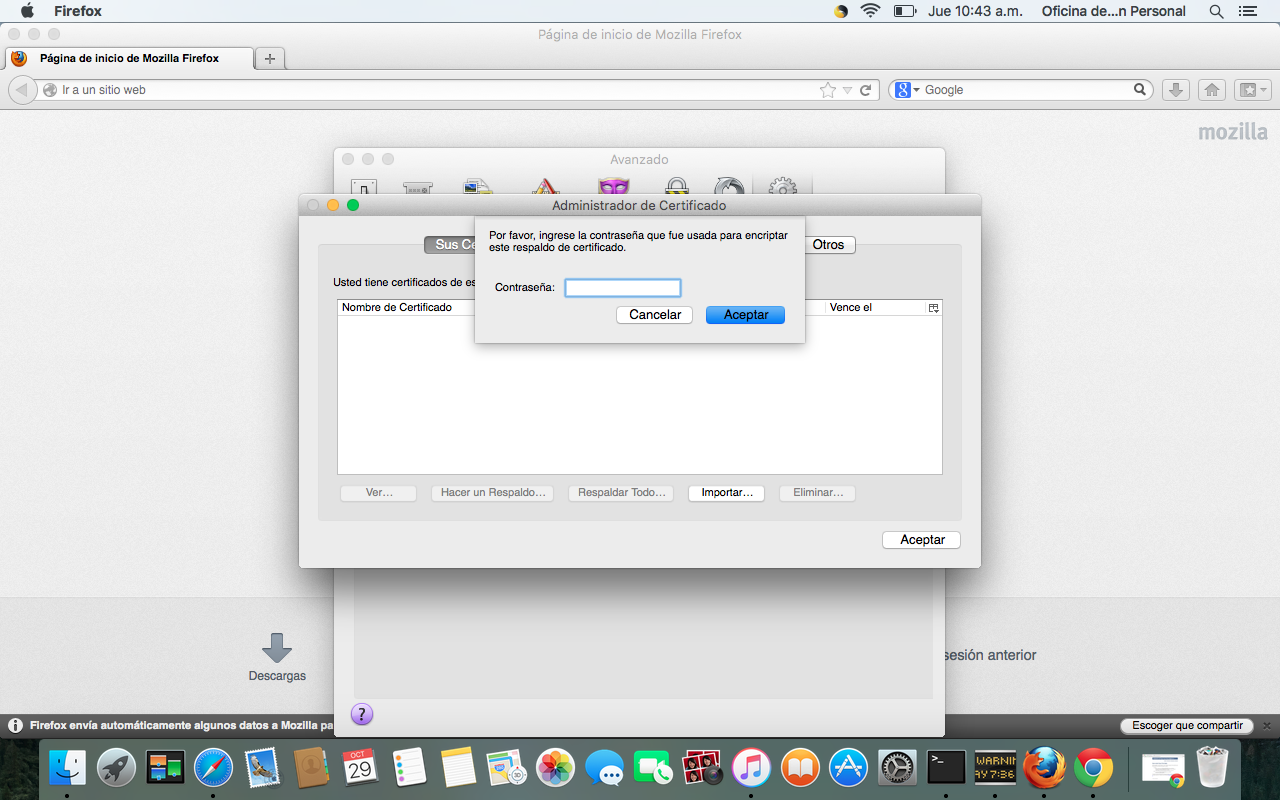Open Messages app in the dock
This screenshot has height=800, width=1280.
tap(604, 768)
